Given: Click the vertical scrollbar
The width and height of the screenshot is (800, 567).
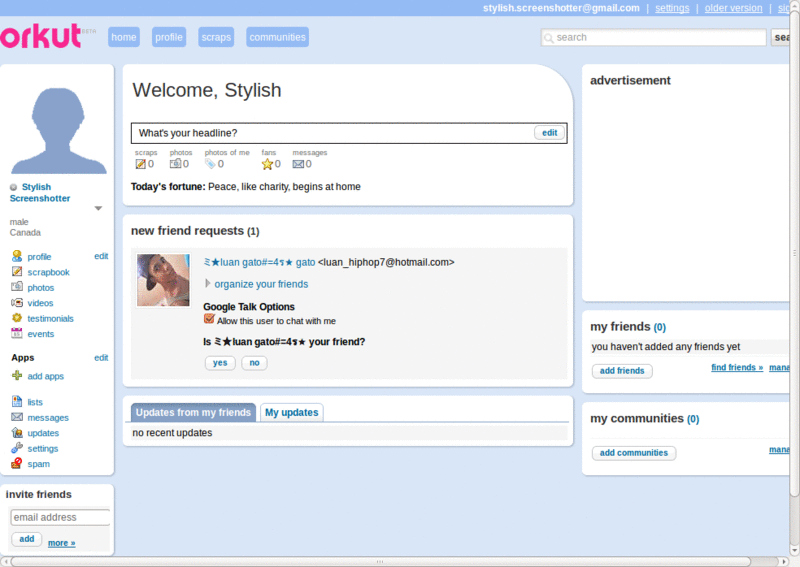Looking at the screenshot, I should tap(794, 253).
